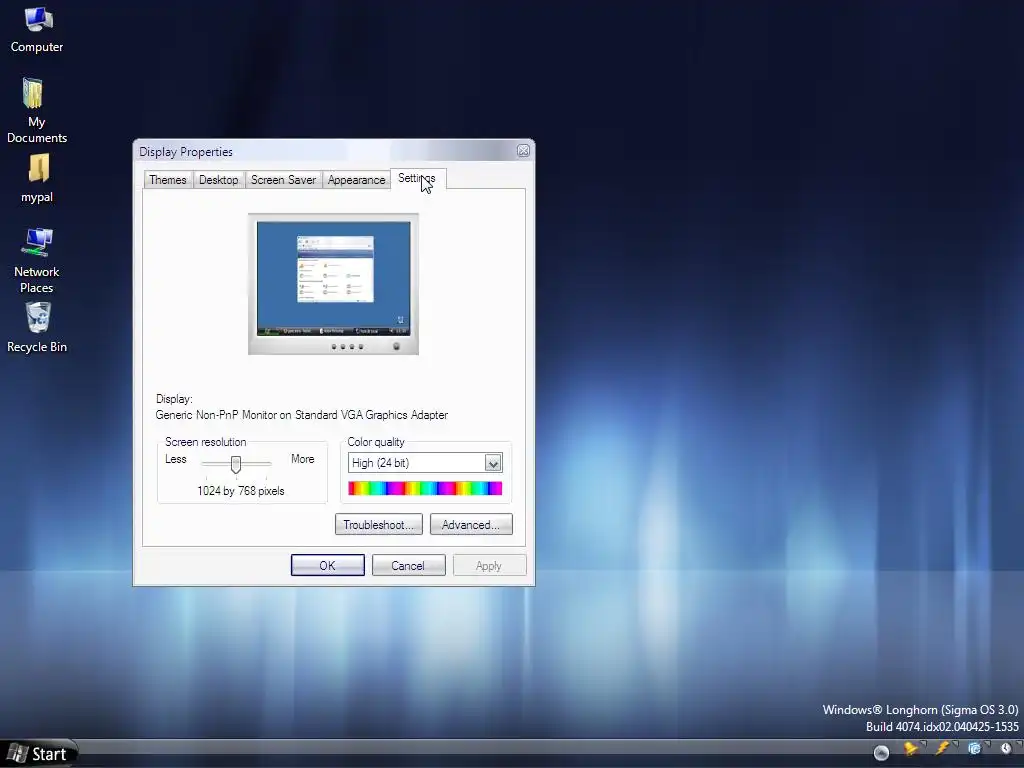1024x768 pixels.
Task: Open Advanced... display settings
Action: click(471, 524)
